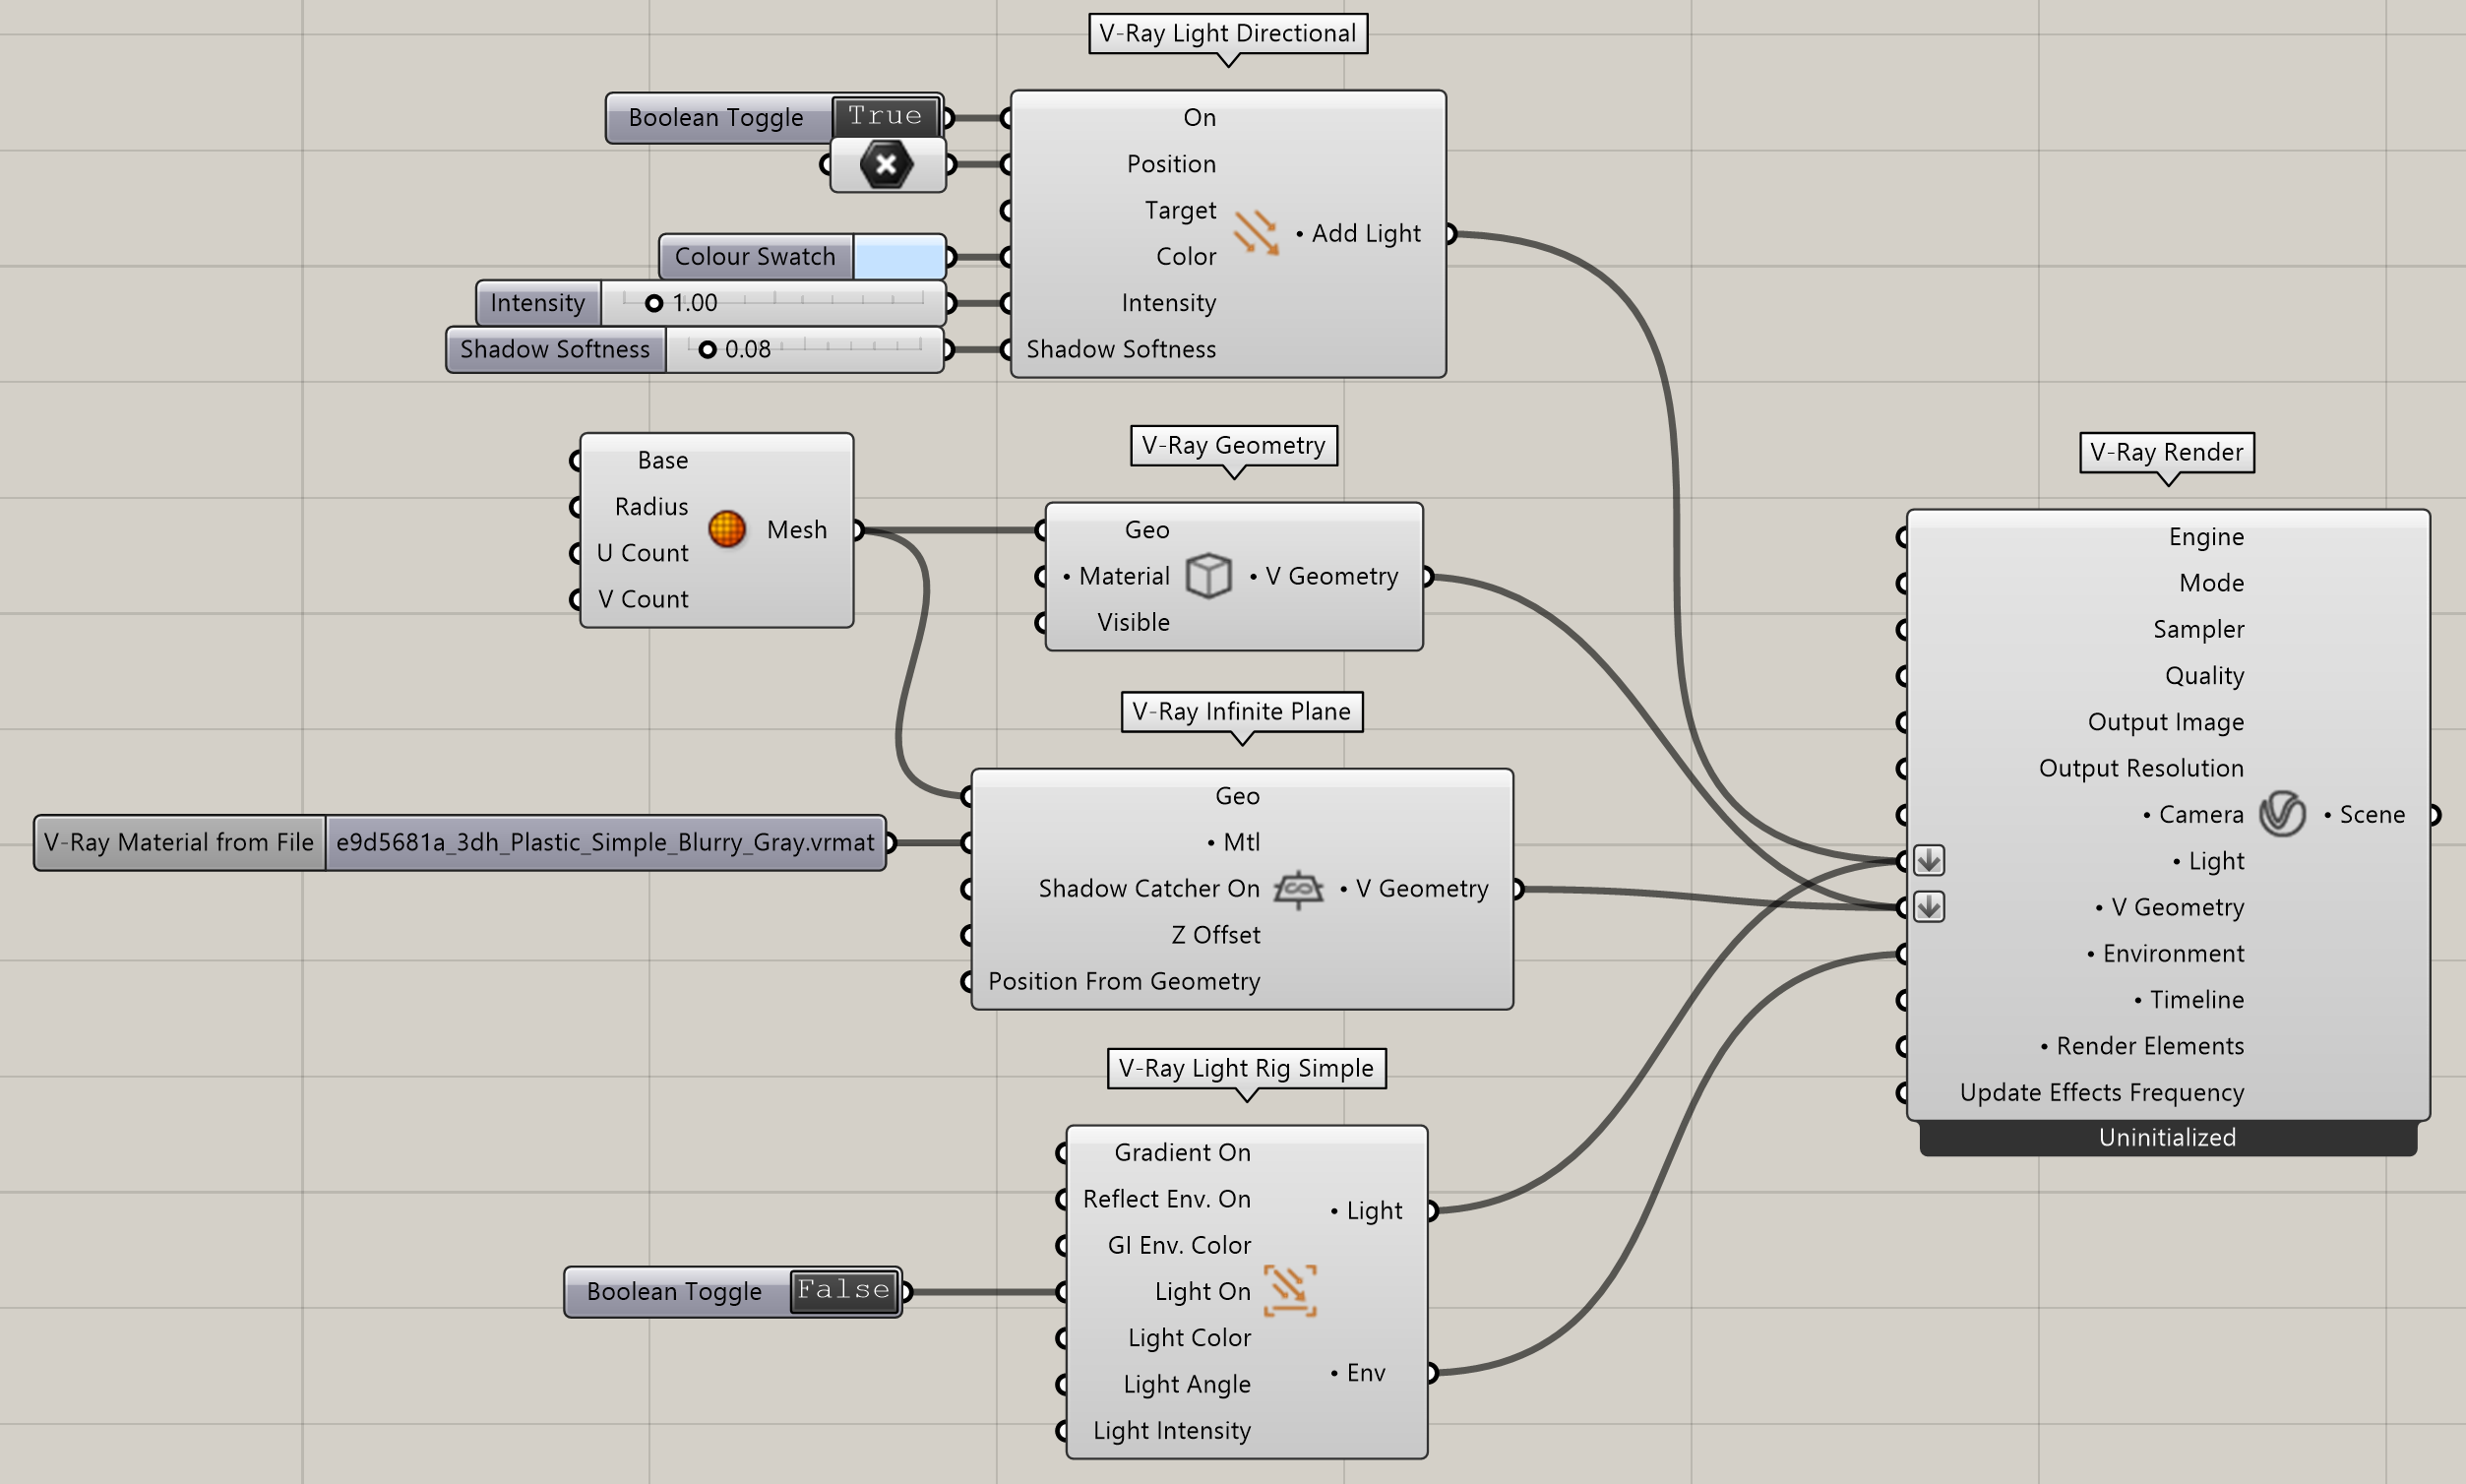Click the Reflect Env. On input
Image resolution: width=2466 pixels, height=1484 pixels.
(1166, 1199)
